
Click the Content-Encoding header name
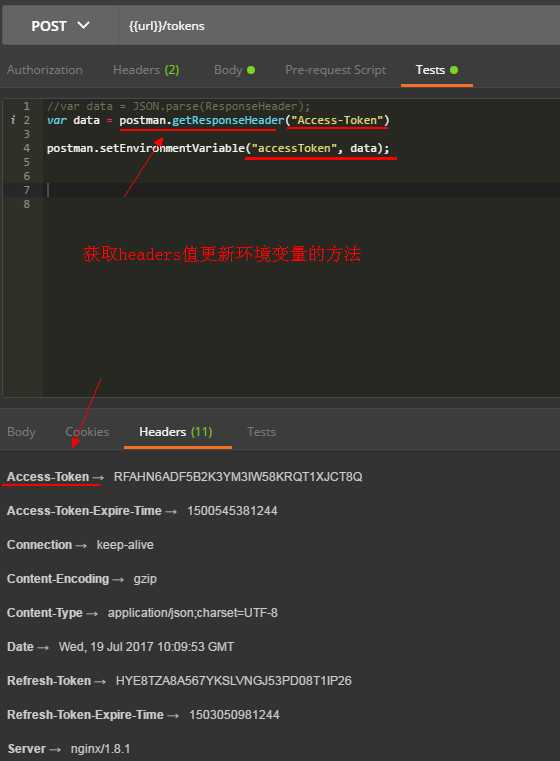(x=58, y=579)
